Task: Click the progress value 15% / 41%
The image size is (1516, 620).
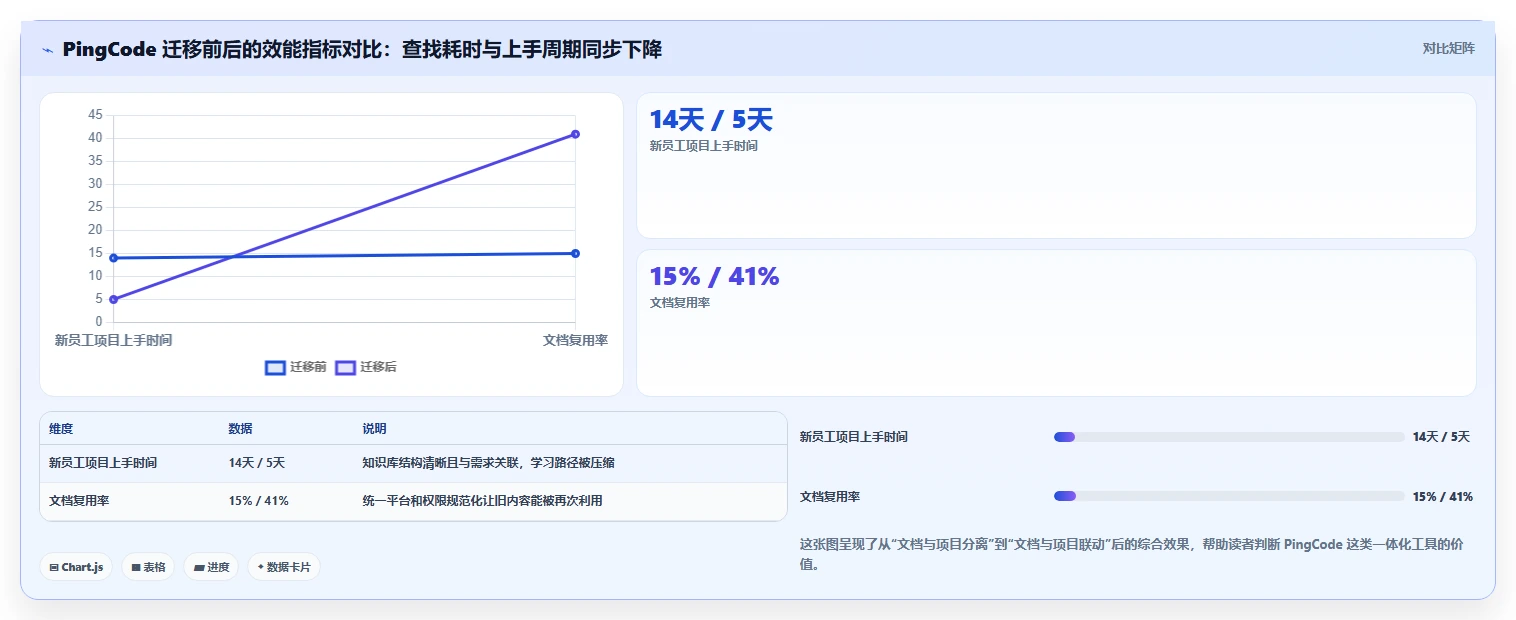Action: point(1442,496)
